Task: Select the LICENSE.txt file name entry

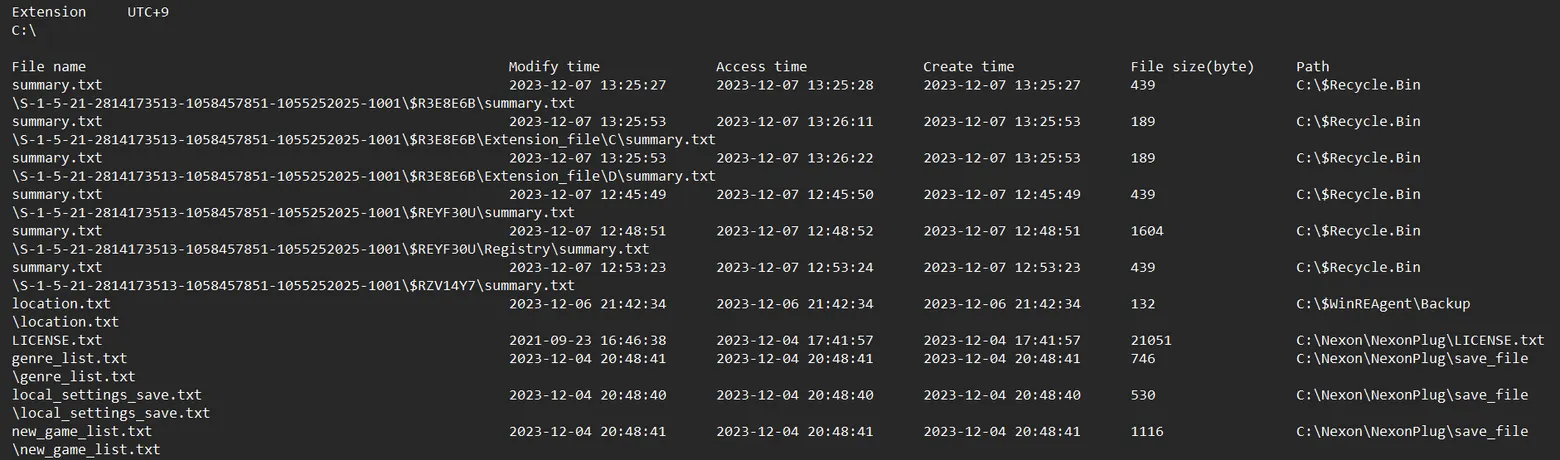Action: tap(57, 340)
